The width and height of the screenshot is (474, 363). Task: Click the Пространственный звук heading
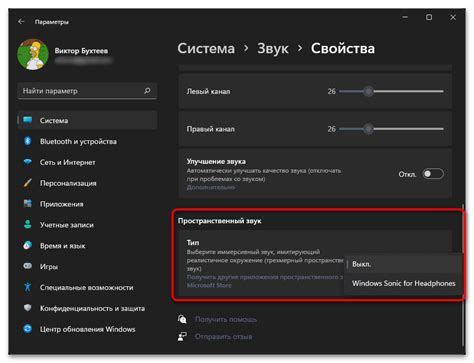click(x=219, y=221)
